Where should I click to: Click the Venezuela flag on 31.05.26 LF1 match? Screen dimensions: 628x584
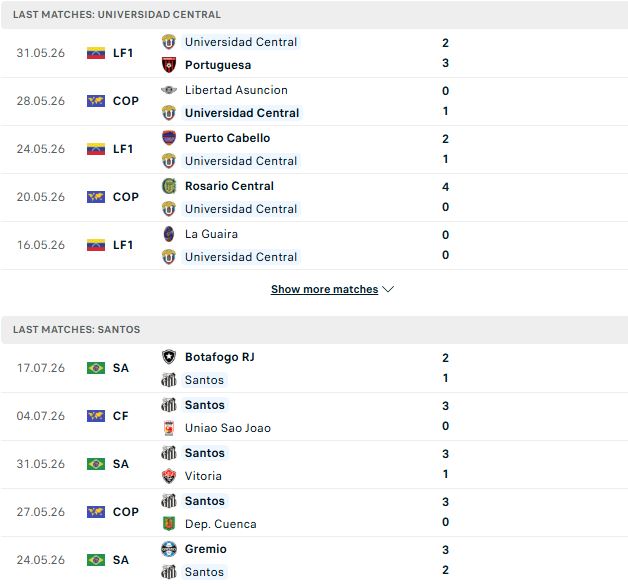[96, 53]
